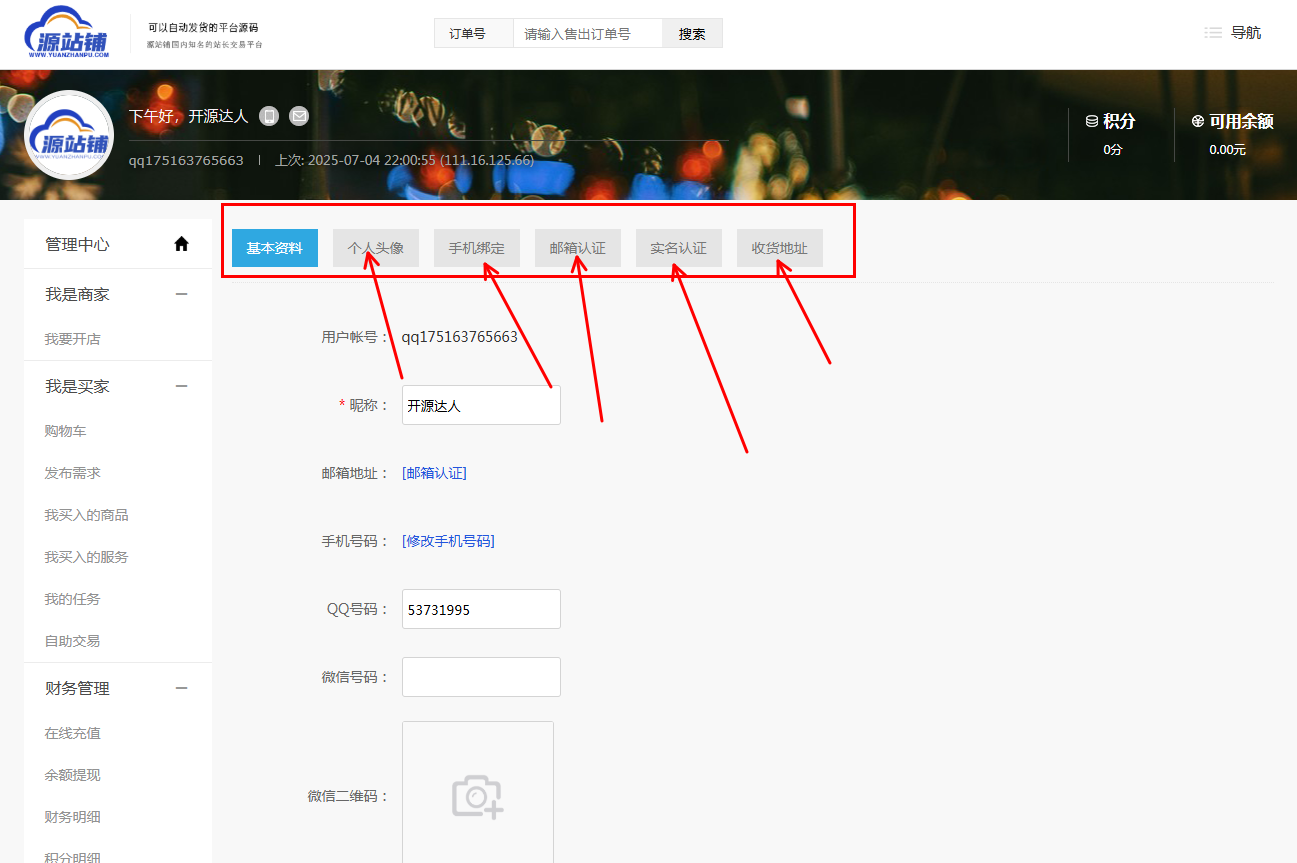Image resolution: width=1297 pixels, height=863 pixels.
Task: Click the round user avatar image
Action: pyautogui.click(x=69, y=135)
